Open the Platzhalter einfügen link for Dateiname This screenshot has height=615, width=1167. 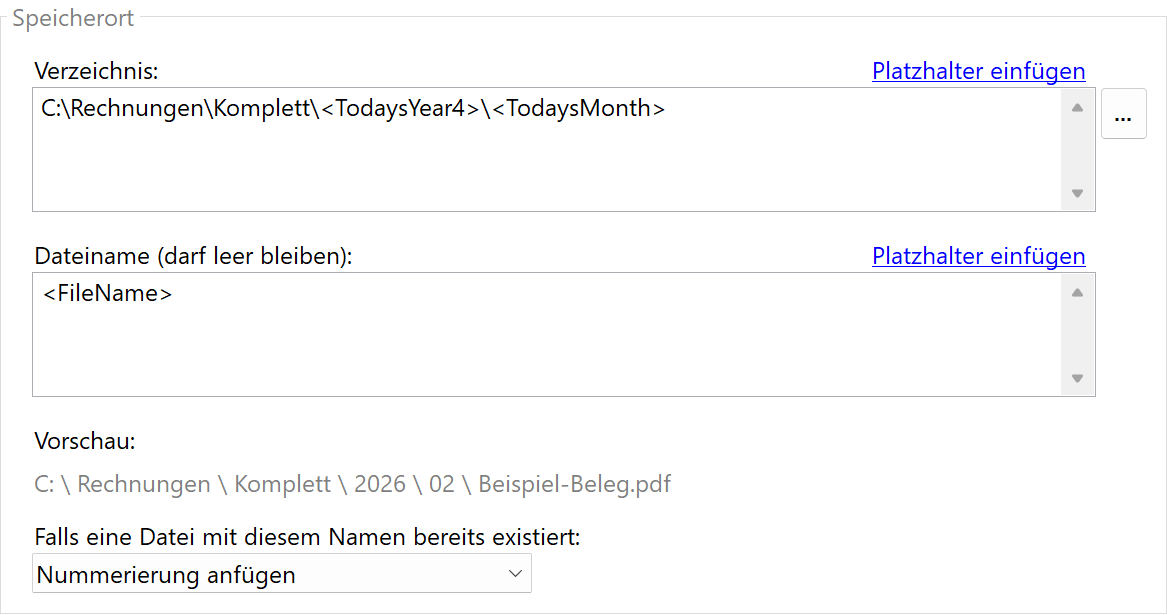(978, 256)
